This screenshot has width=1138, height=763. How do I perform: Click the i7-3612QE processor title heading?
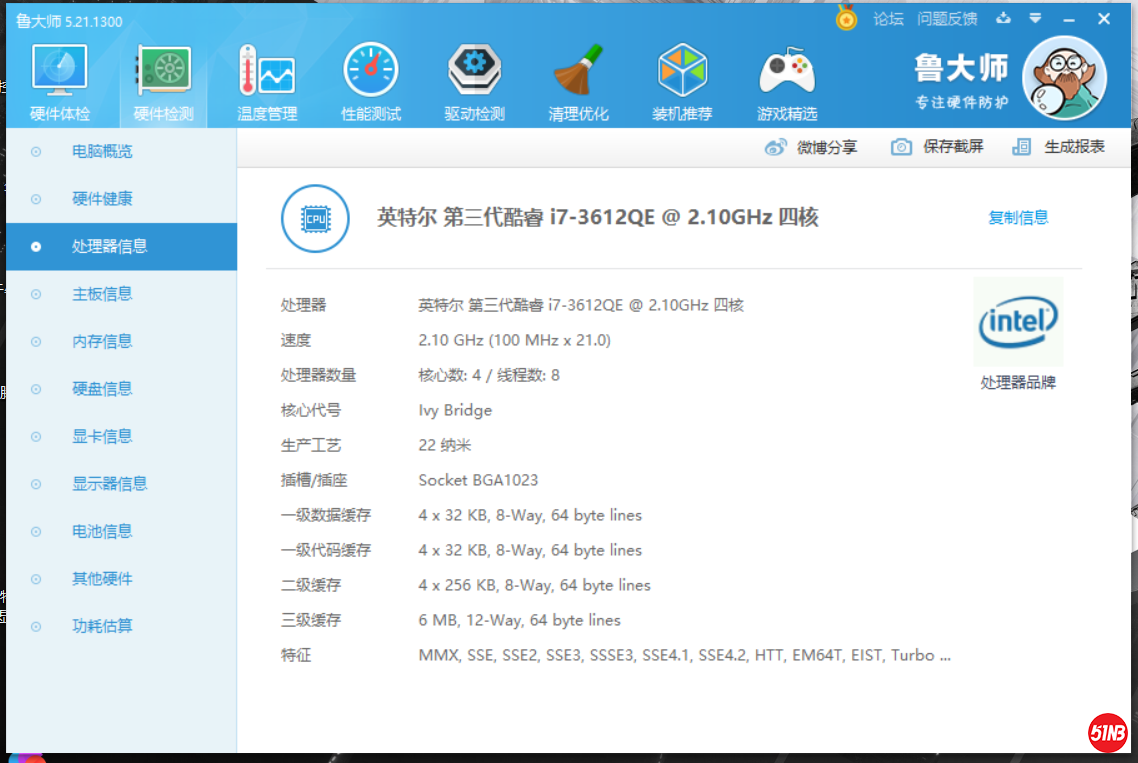coord(597,217)
